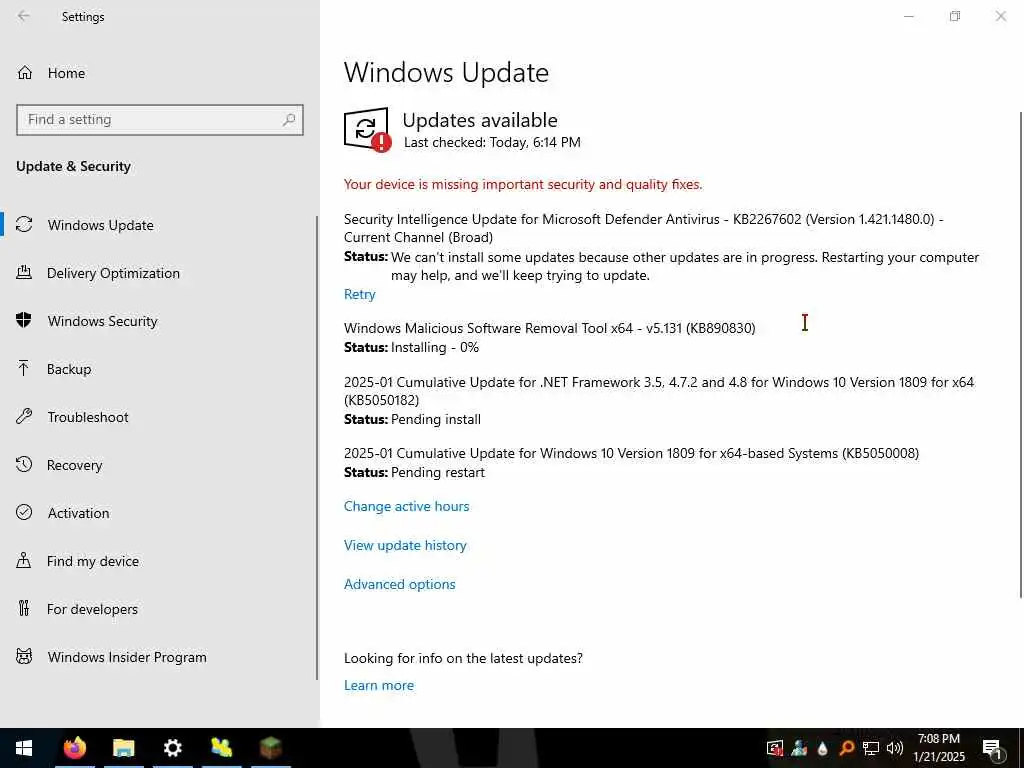1024x768 pixels.
Task: Open the network status tray icon
Action: tap(871, 748)
